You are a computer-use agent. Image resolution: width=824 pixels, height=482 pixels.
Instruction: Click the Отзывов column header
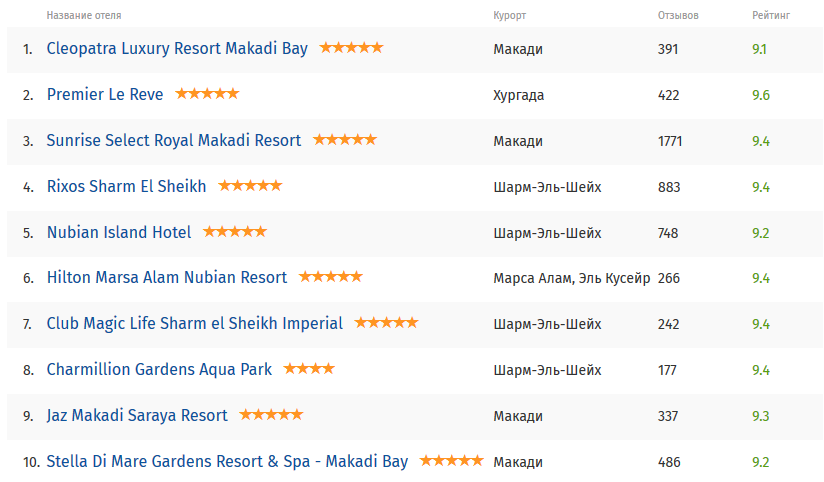(x=678, y=17)
